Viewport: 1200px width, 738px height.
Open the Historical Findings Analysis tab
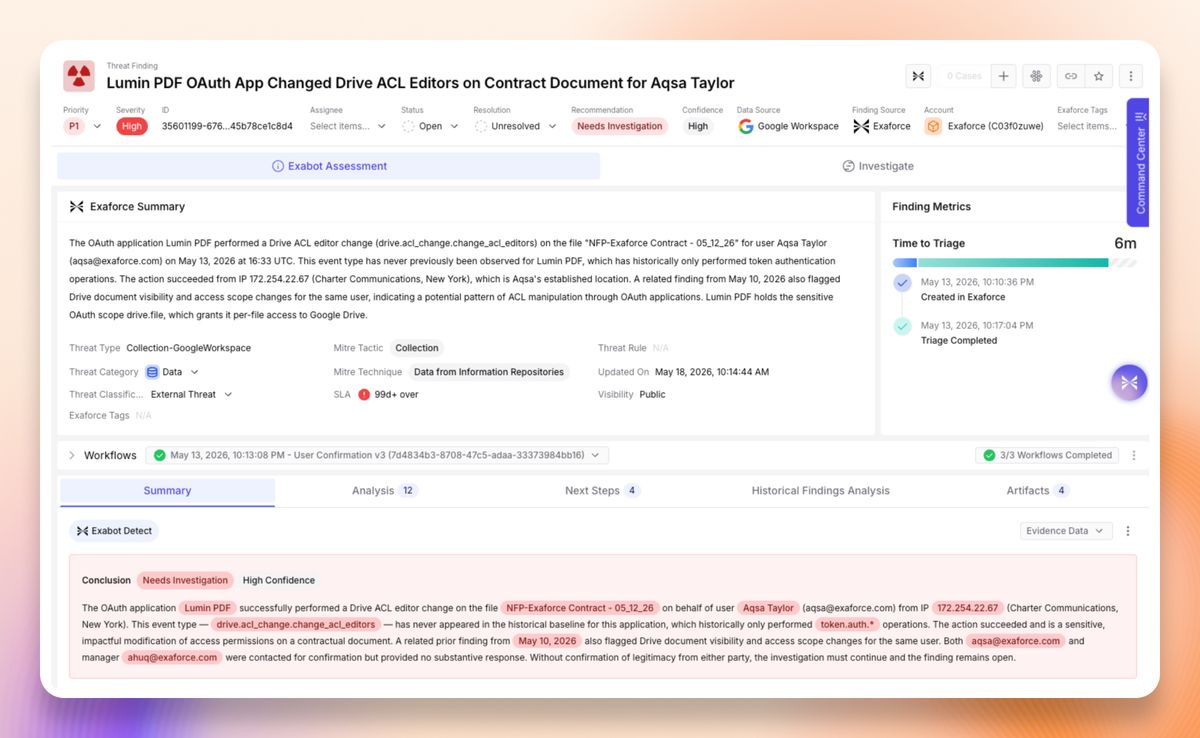coord(820,491)
